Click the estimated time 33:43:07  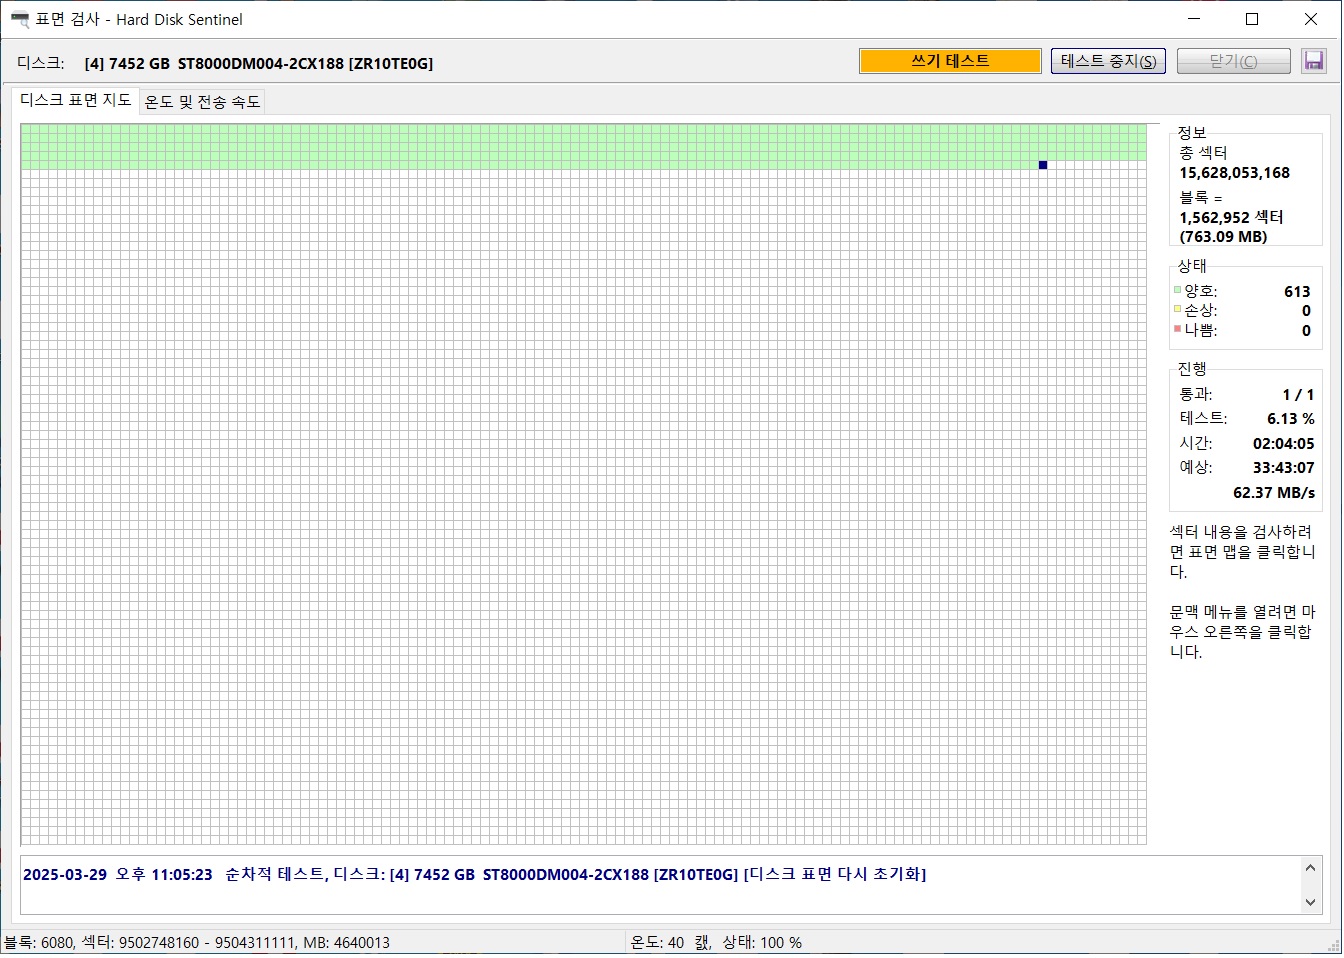[1284, 468]
